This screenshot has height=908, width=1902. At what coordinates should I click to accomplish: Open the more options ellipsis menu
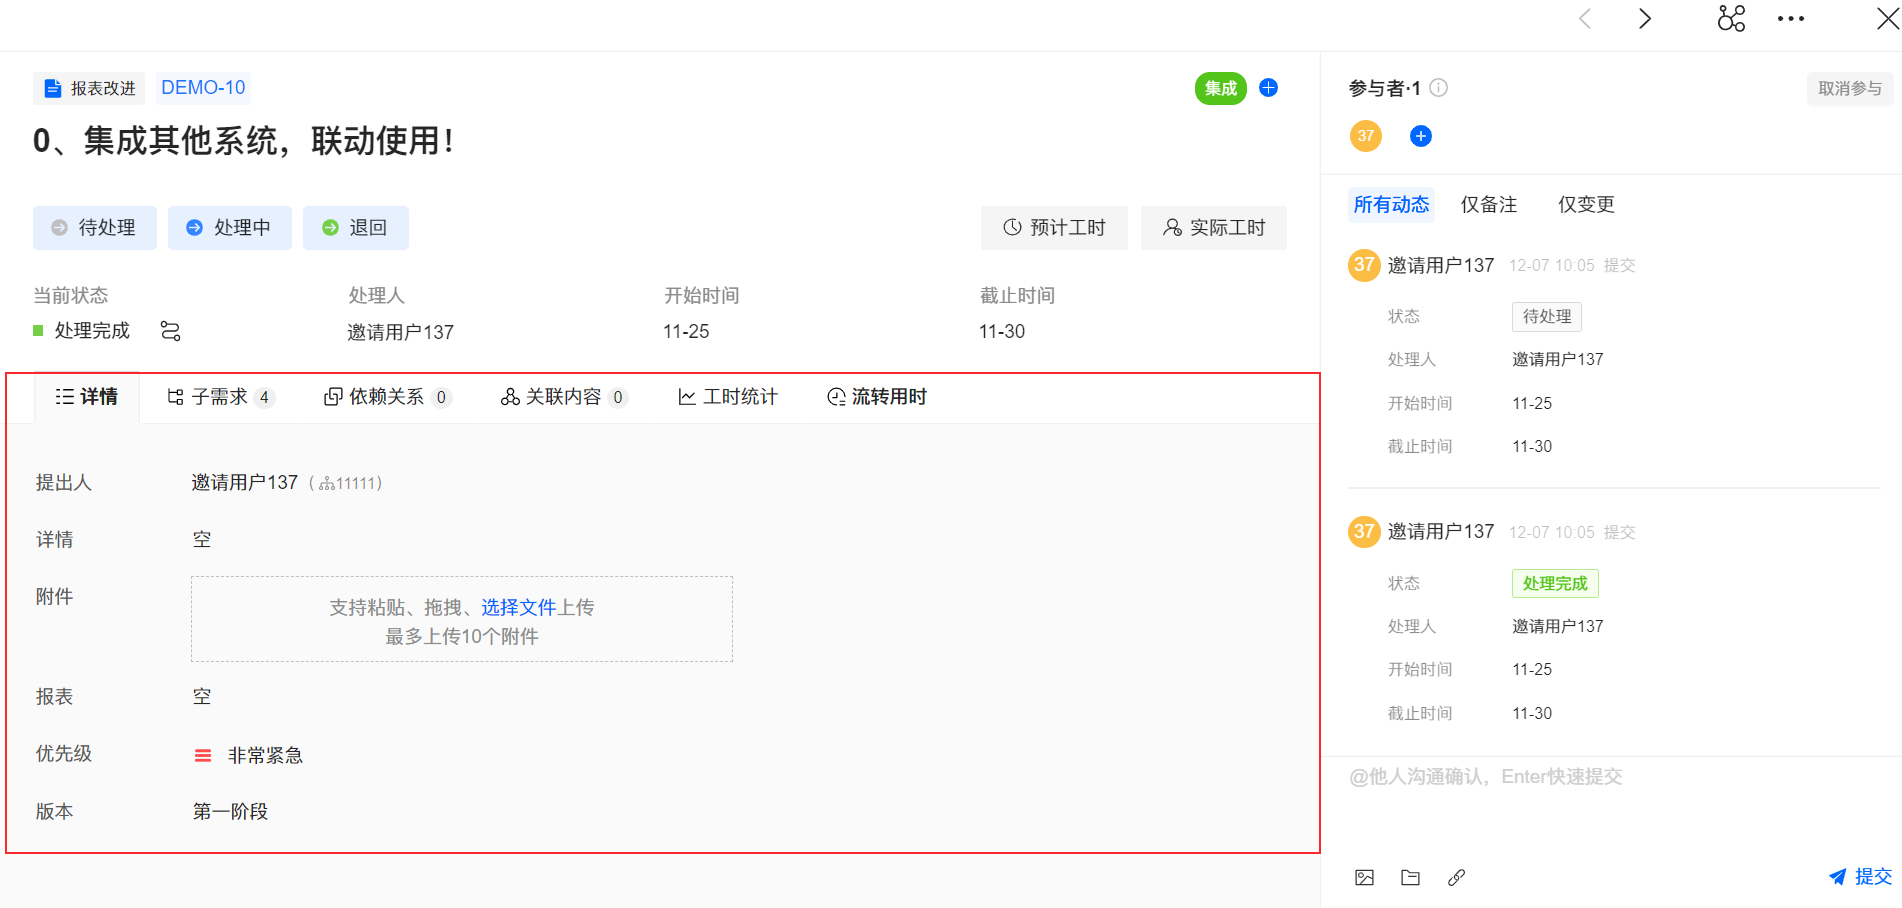1790,19
